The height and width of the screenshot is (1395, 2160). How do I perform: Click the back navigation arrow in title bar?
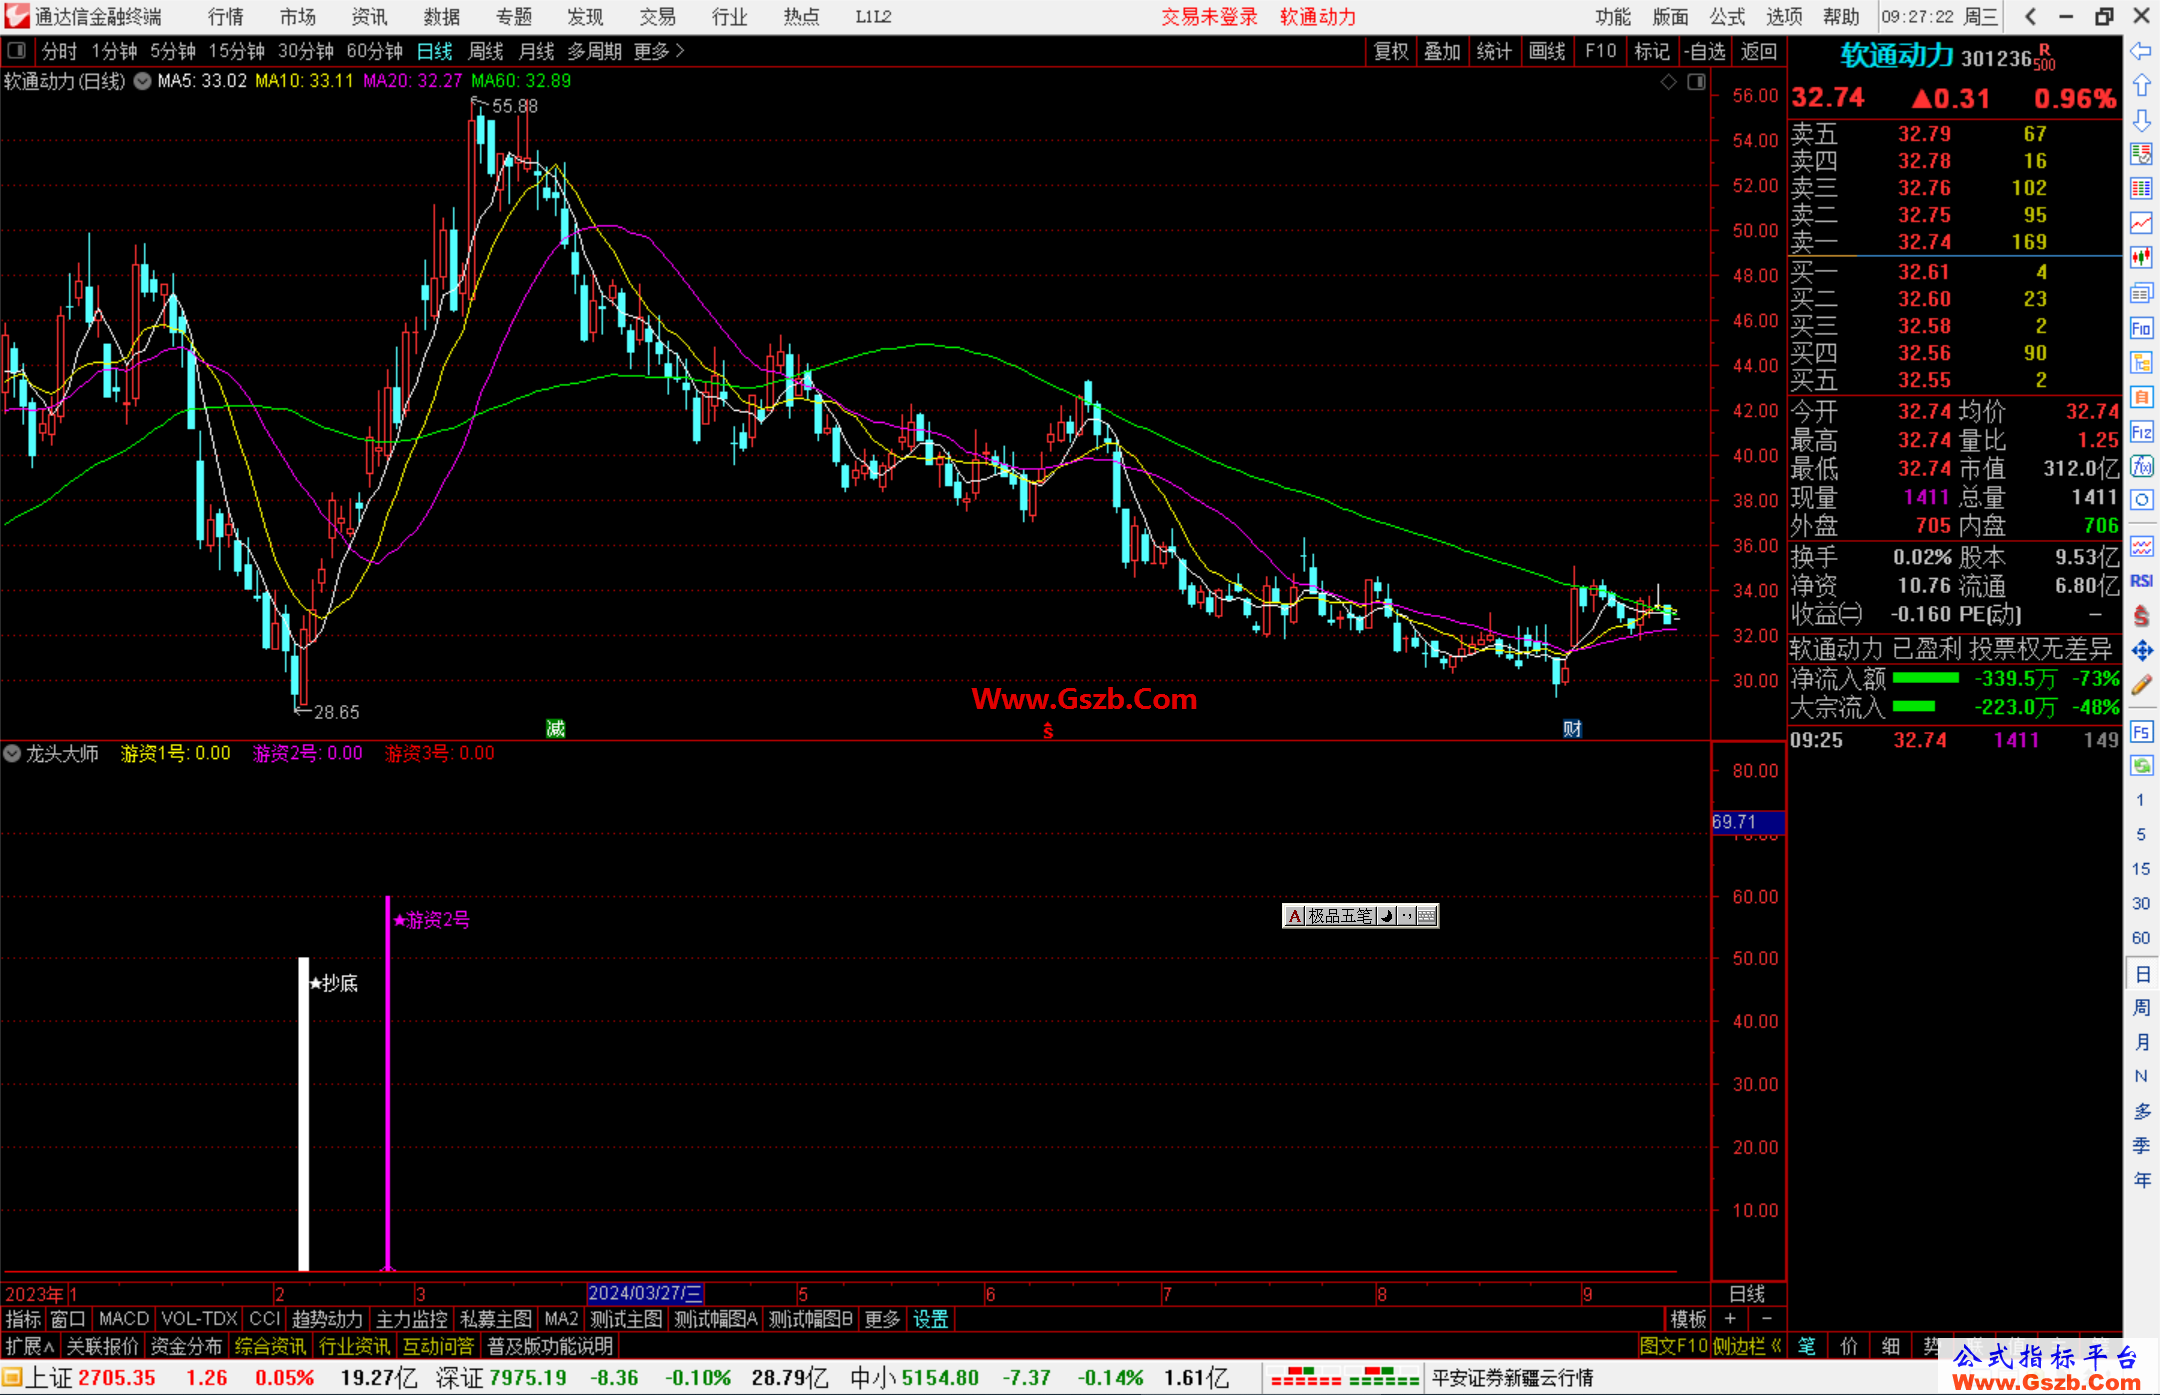click(2030, 17)
